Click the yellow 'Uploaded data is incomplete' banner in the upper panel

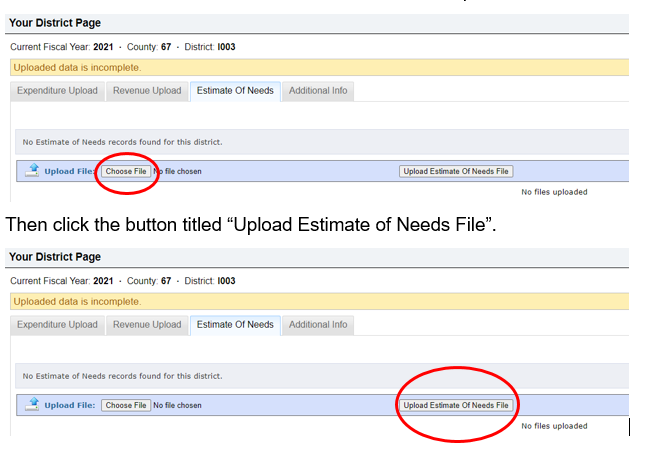[320, 67]
